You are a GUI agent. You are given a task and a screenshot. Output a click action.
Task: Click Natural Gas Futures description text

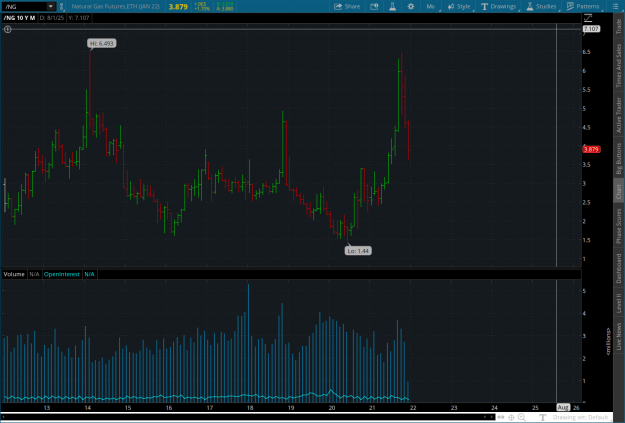click(116, 6)
